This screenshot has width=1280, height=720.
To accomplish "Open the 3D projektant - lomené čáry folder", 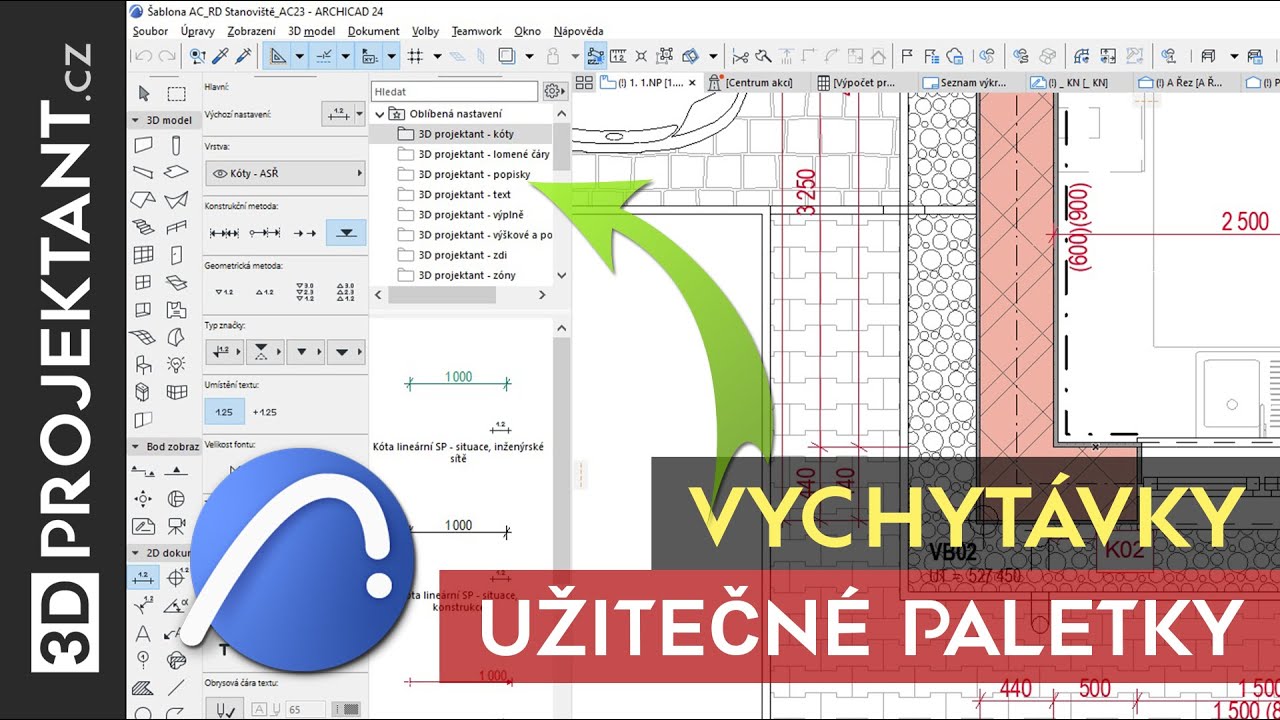I will pos(474,154).
